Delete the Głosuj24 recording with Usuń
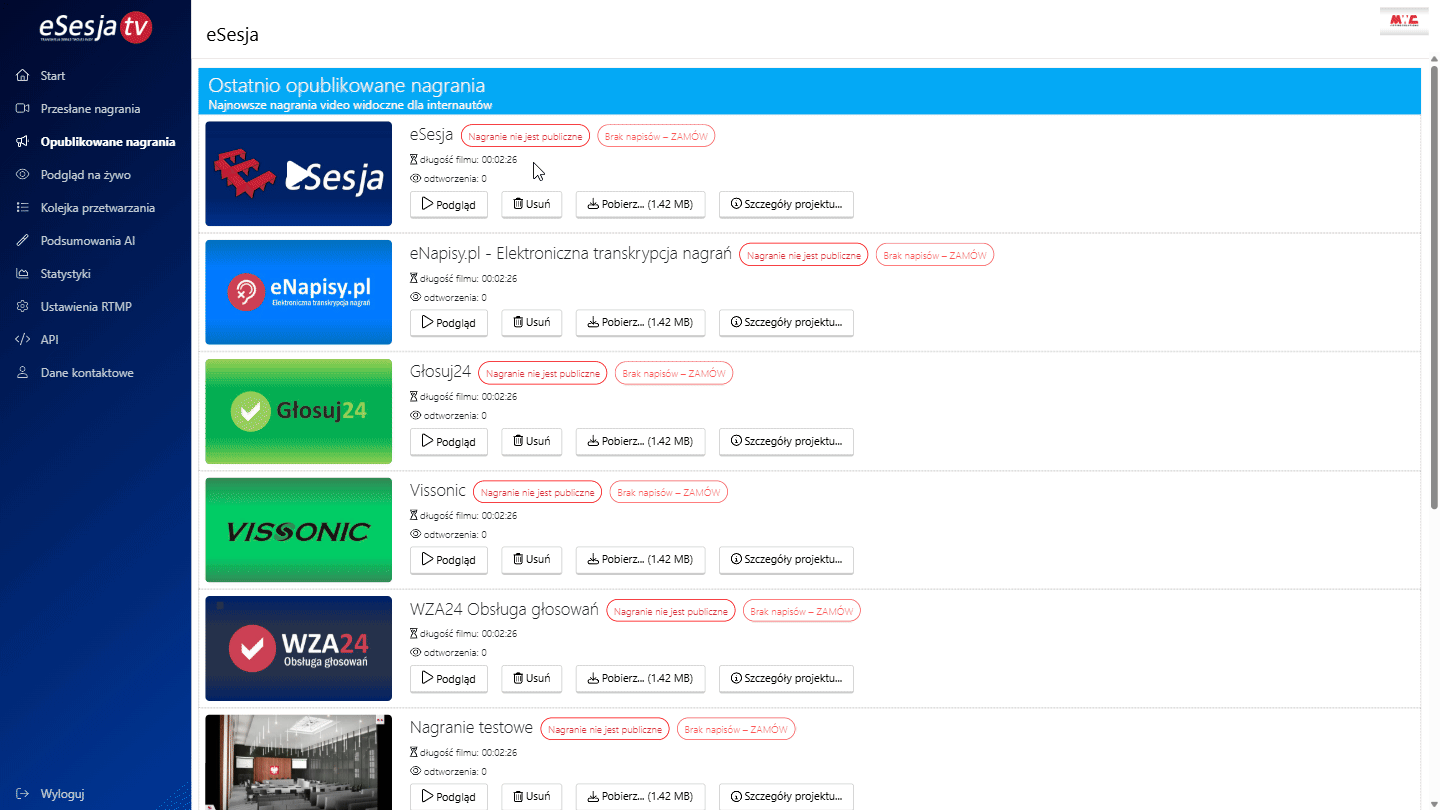Viewport: 1440px width, 810px height. [x=531, y=441]
